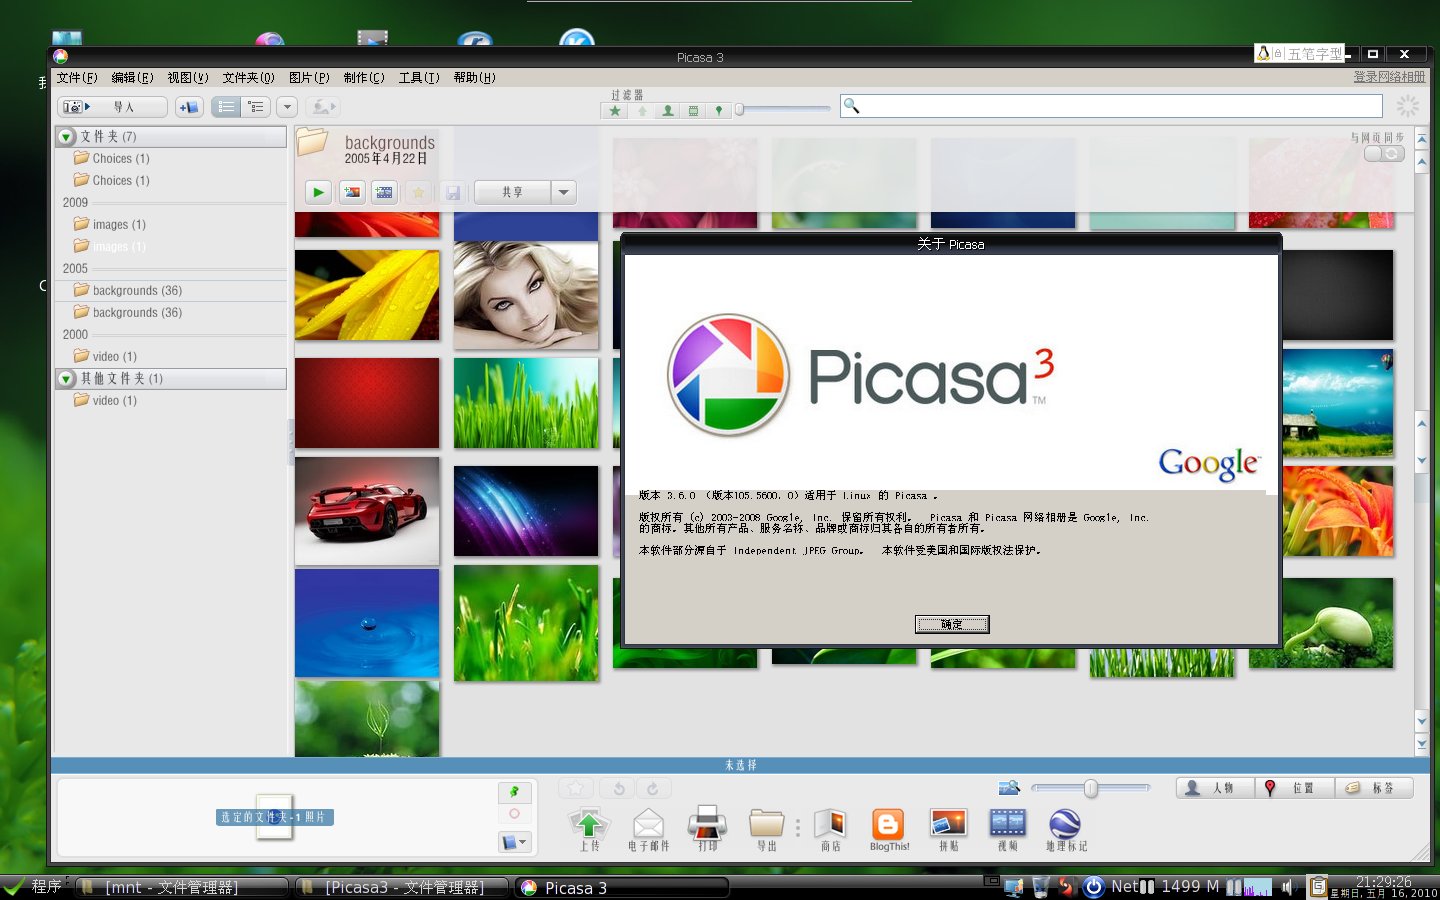
Task: Toggle the starred photos filter
Action: (x=616, y=111)
